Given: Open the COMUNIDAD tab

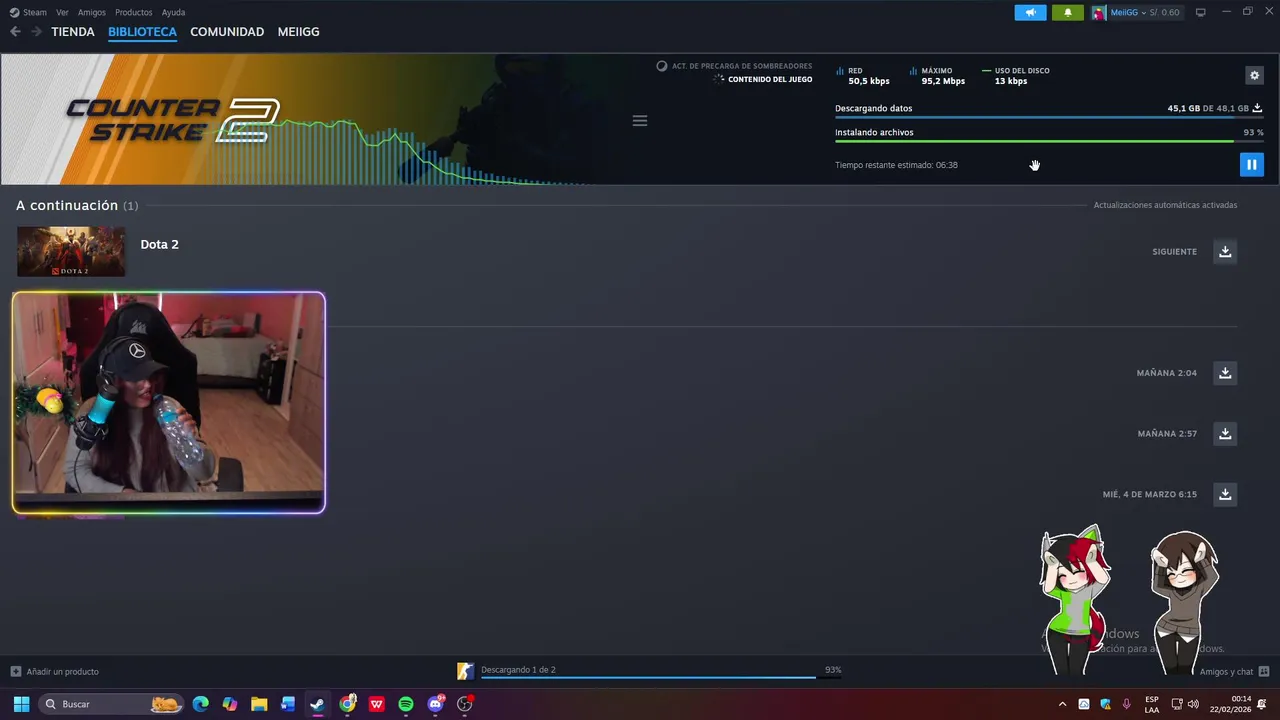Looking at the screenshot, I should [x=227, y=32].
